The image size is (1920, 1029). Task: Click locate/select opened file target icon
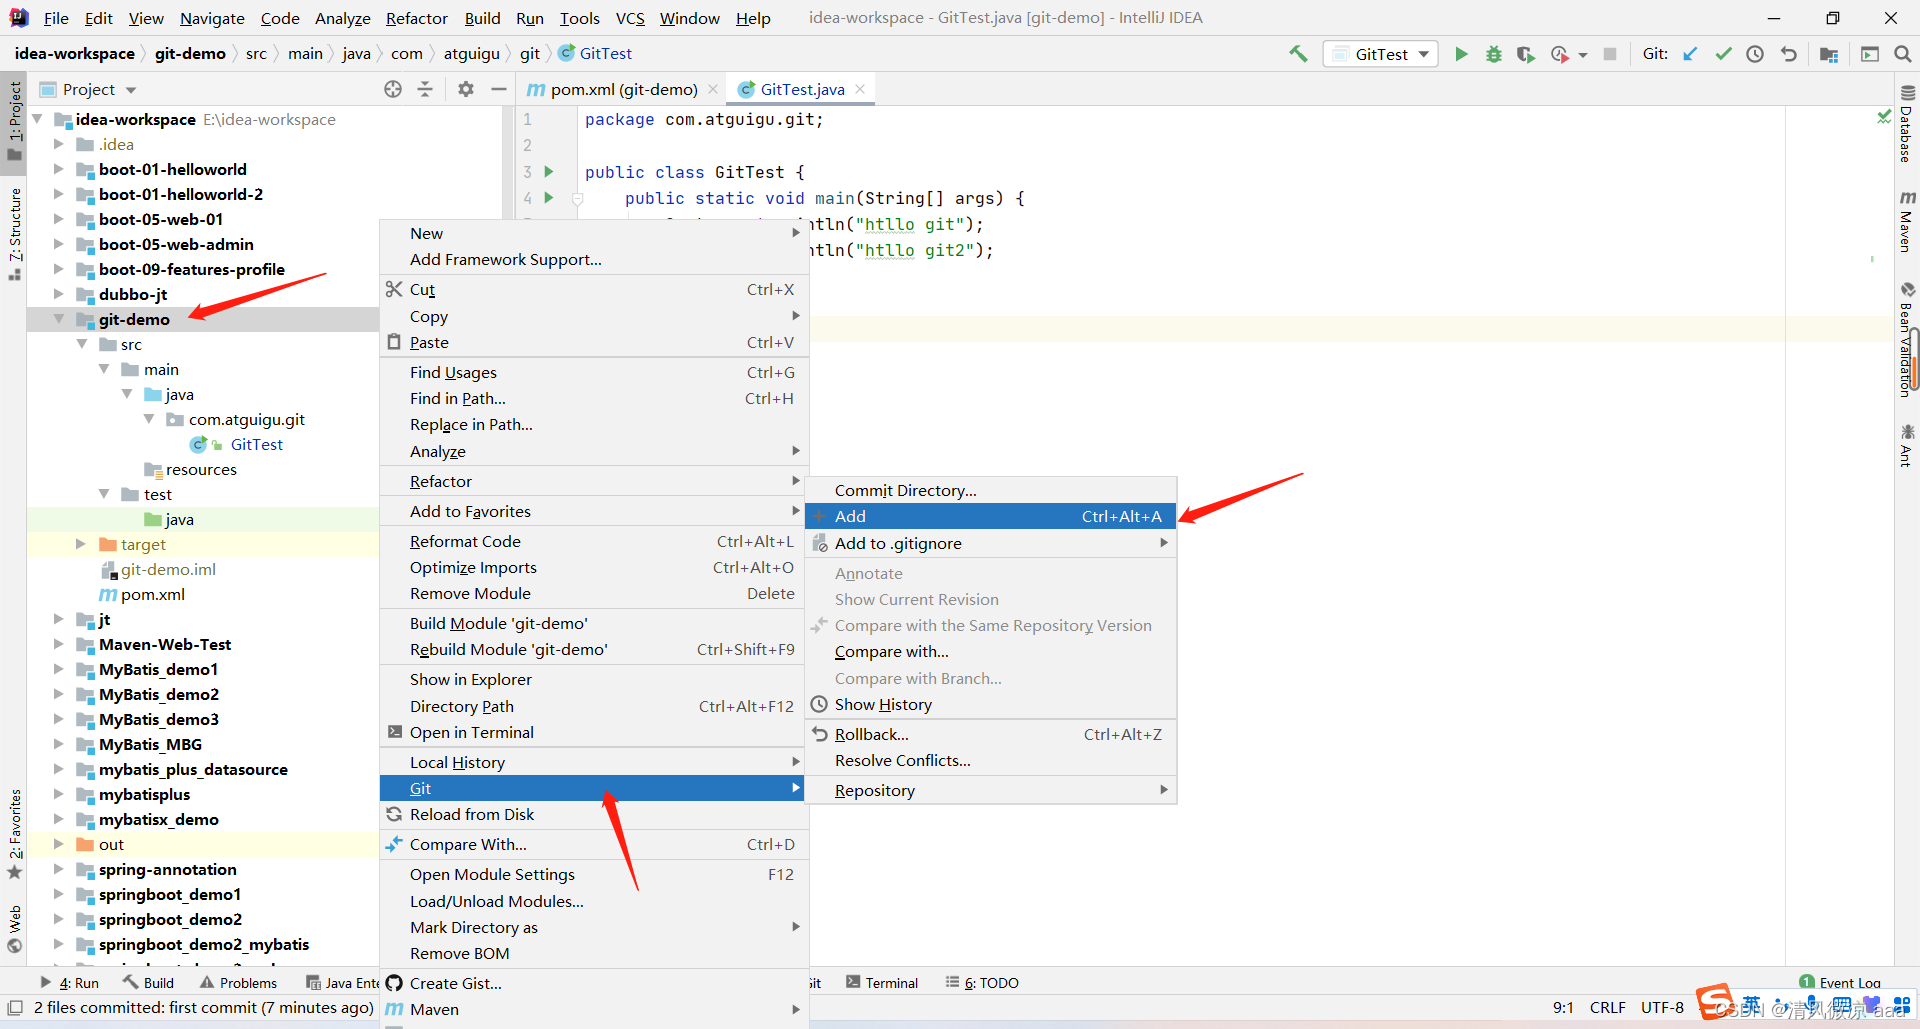click(x=393, y=89)
